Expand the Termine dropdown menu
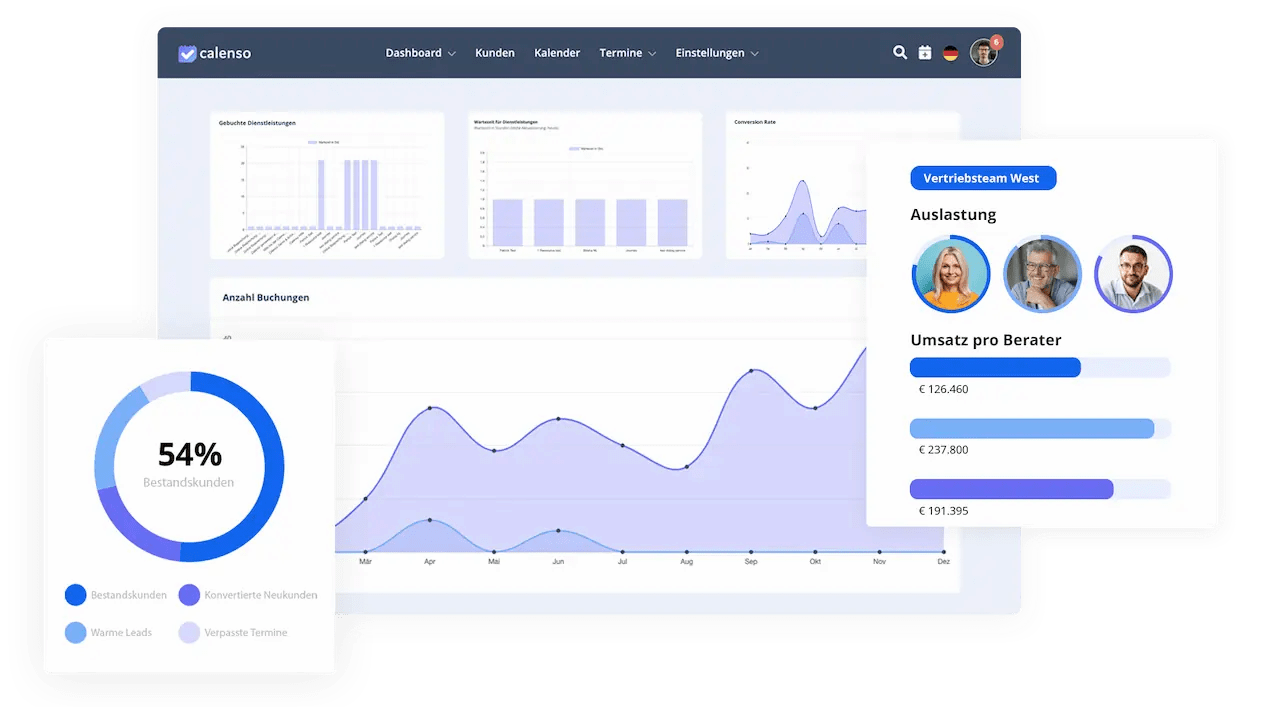Screen dimensions: 1280x707 pos(627,53)
